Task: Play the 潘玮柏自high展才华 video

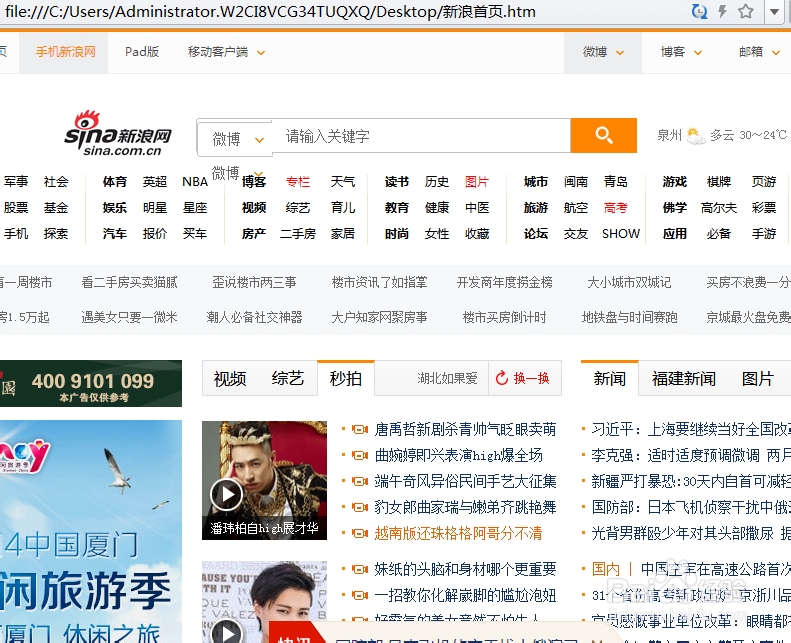Action: coord(227,494)
